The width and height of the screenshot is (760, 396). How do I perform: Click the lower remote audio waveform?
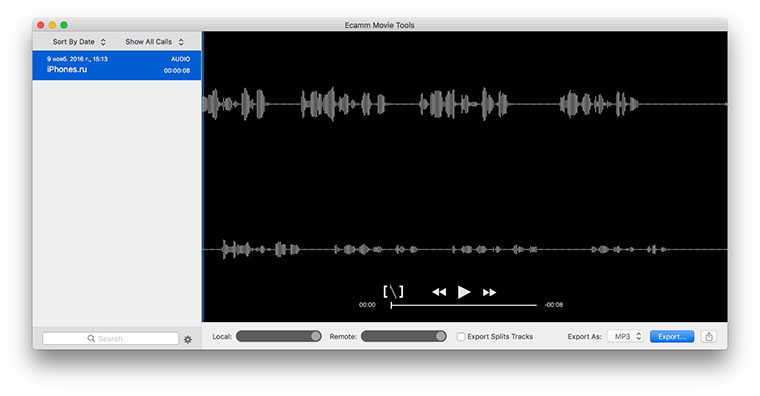465,250
